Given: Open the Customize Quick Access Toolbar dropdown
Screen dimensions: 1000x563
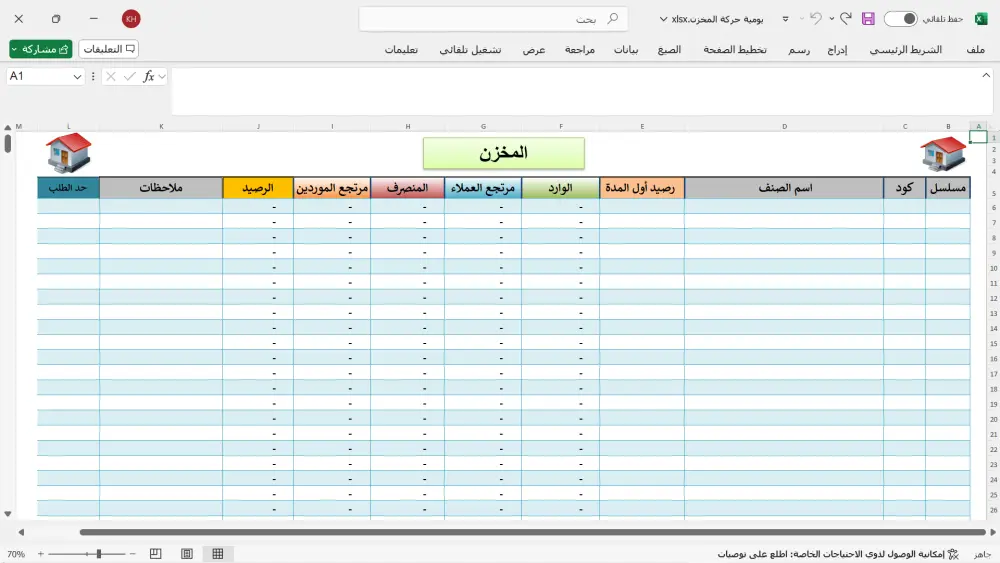Looking at the screenshot, I should (785, 19).
